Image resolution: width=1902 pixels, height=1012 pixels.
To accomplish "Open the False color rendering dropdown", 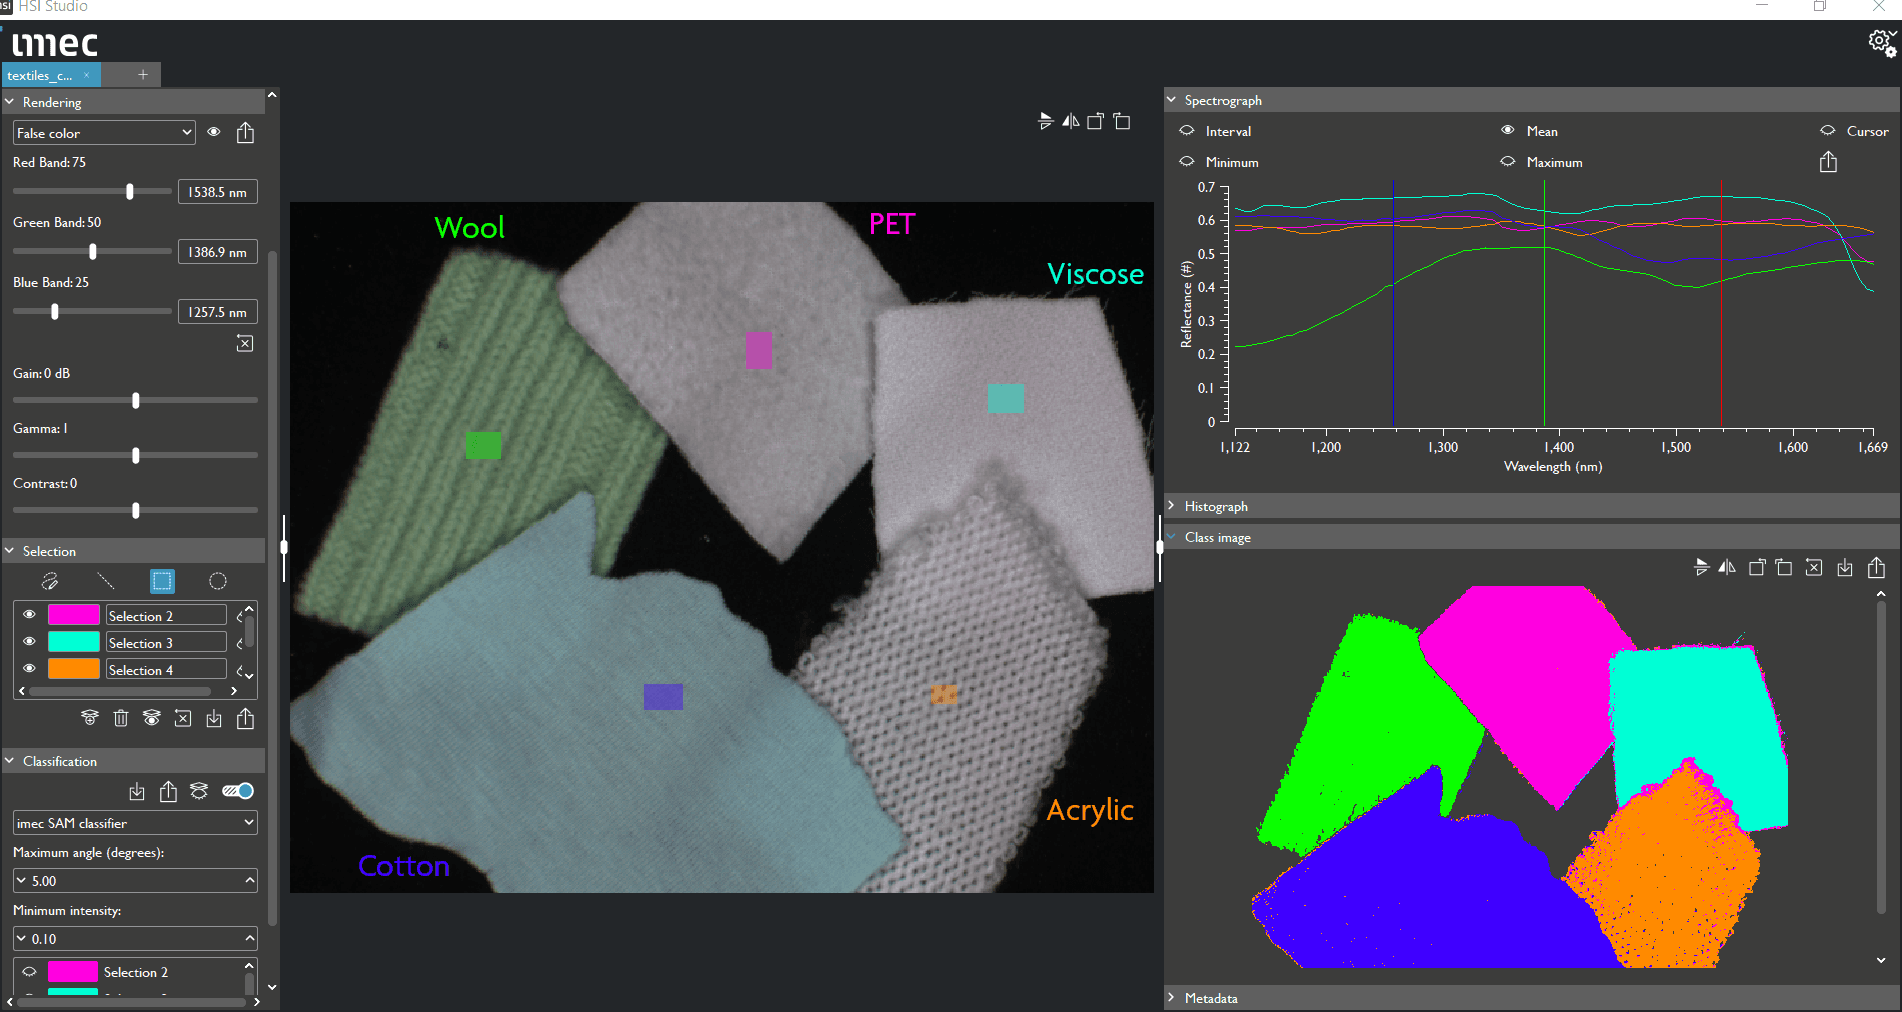I will (x=104, y=133).
